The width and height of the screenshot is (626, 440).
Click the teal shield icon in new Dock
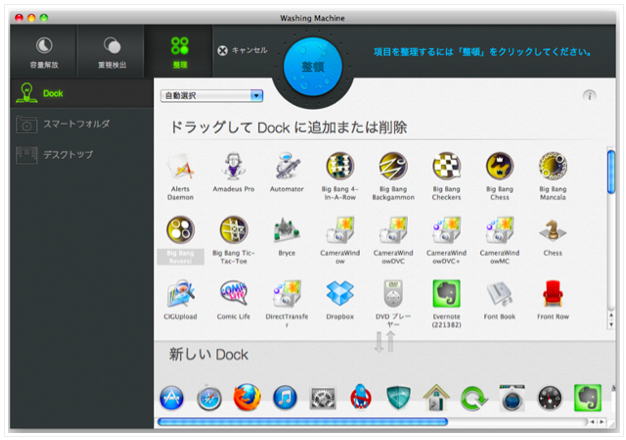(x=398, y=398)
